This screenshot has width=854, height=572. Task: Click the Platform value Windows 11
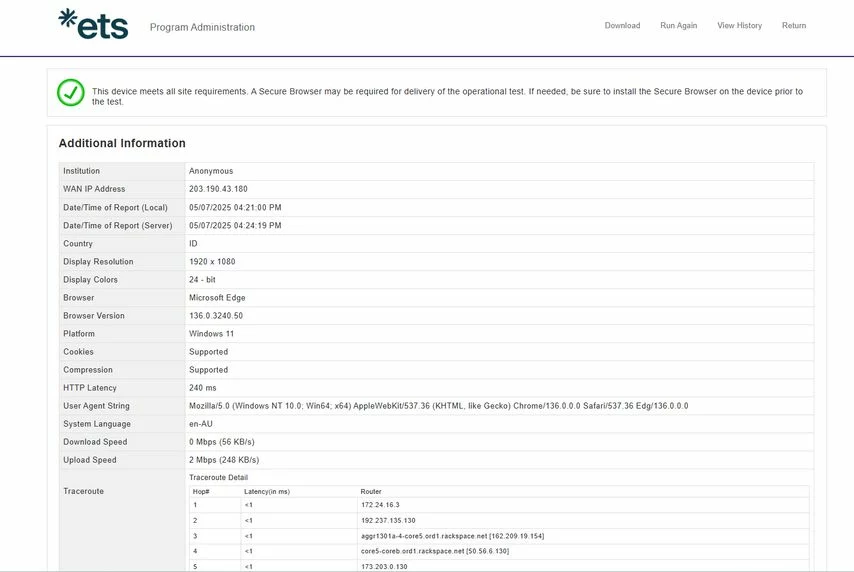click(212, 334)
